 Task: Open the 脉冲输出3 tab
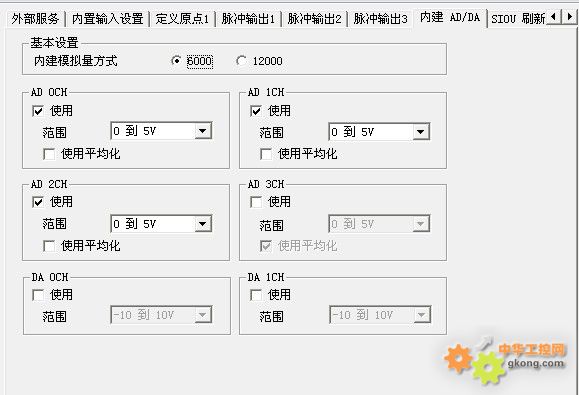pos(380,18)
